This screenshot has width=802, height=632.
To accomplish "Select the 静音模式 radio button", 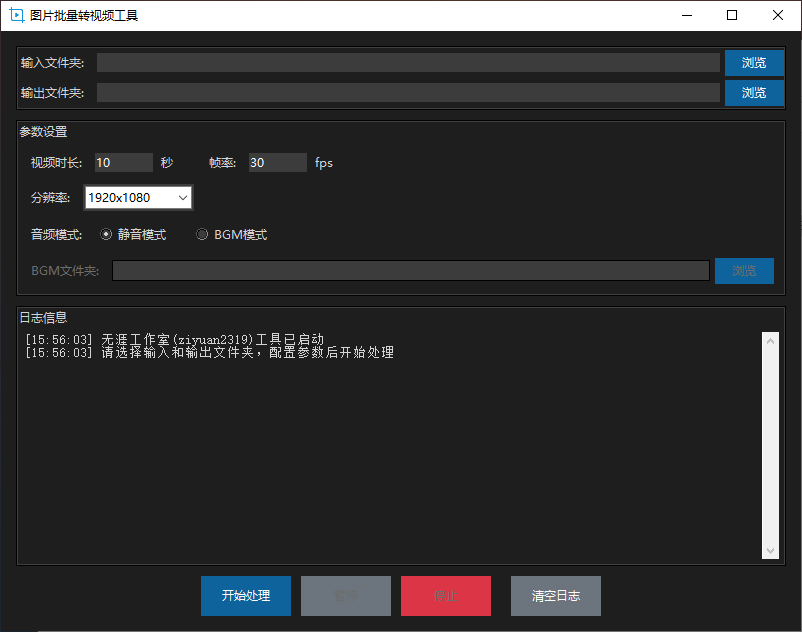I will (107, 235).
